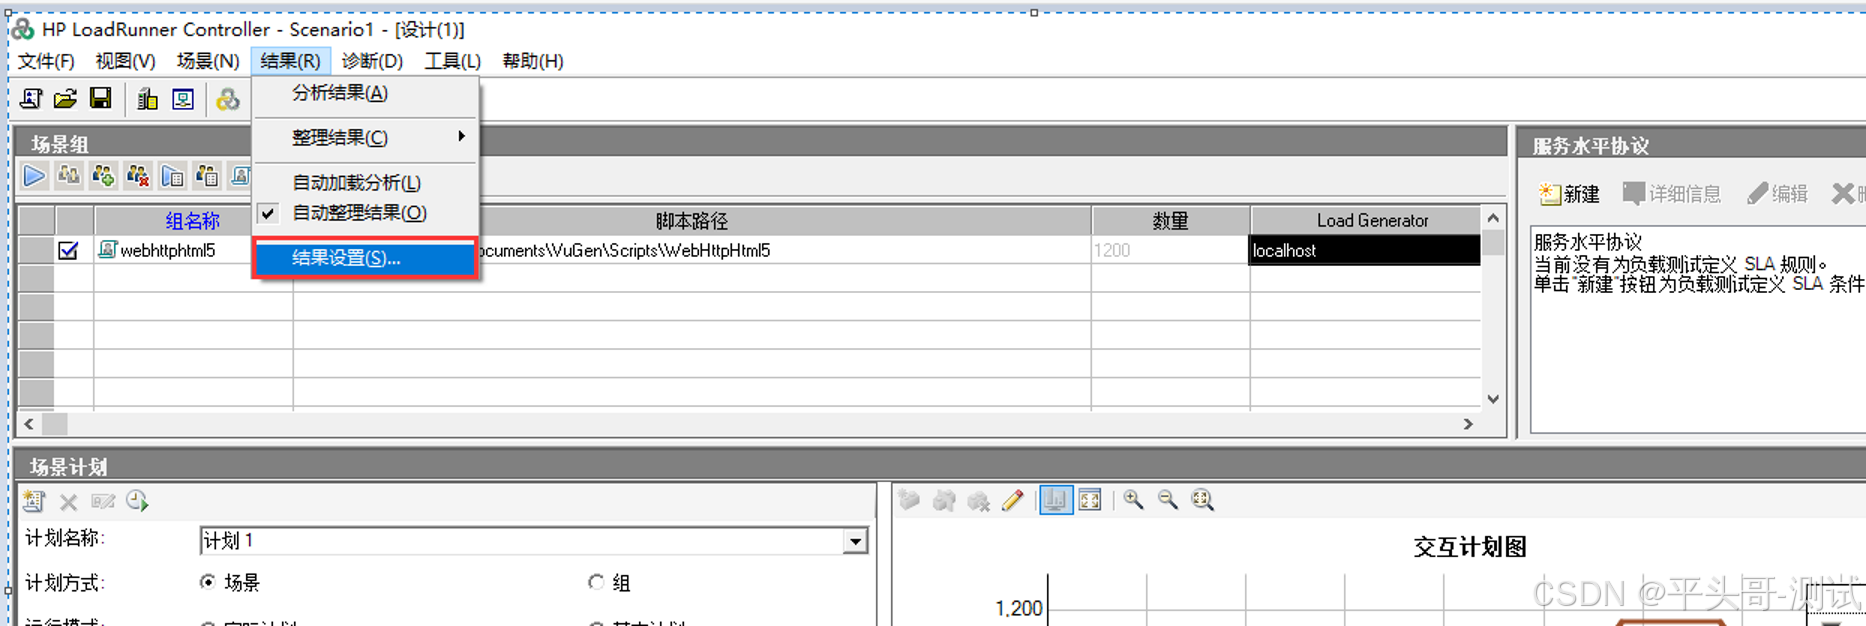
Task: Click the 数量 column header
Action: point(1170,220)
